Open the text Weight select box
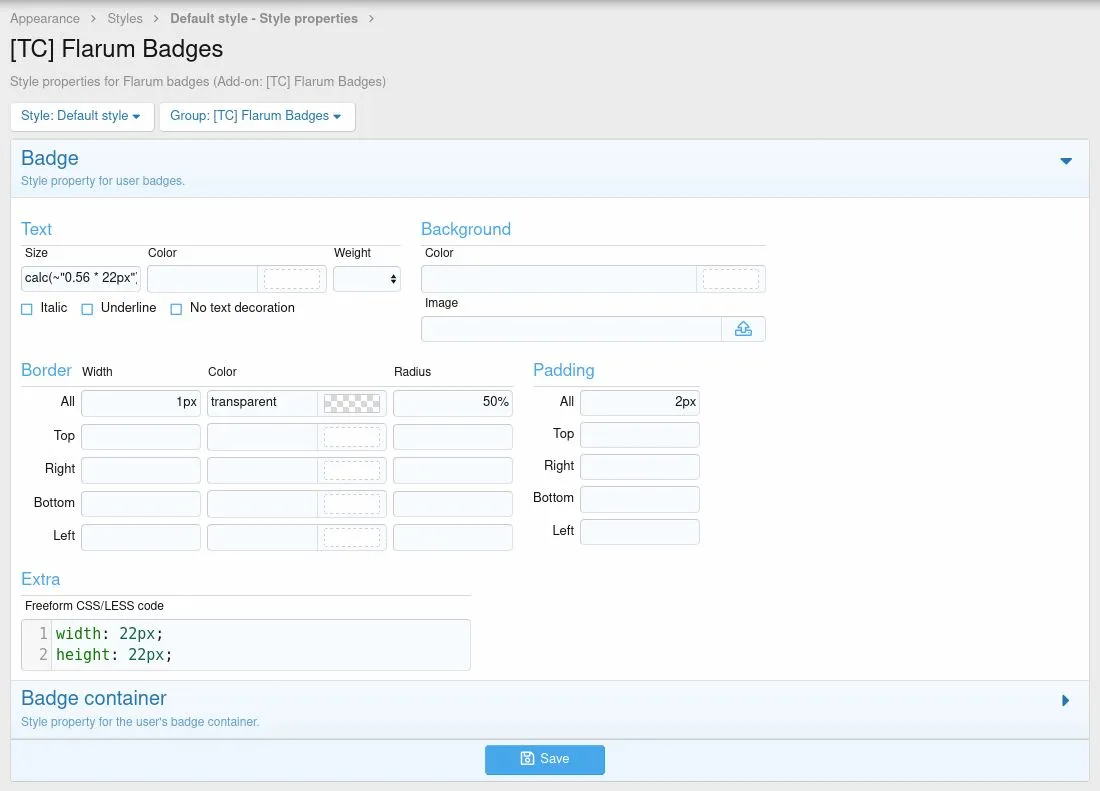 [x=366, y=279]
